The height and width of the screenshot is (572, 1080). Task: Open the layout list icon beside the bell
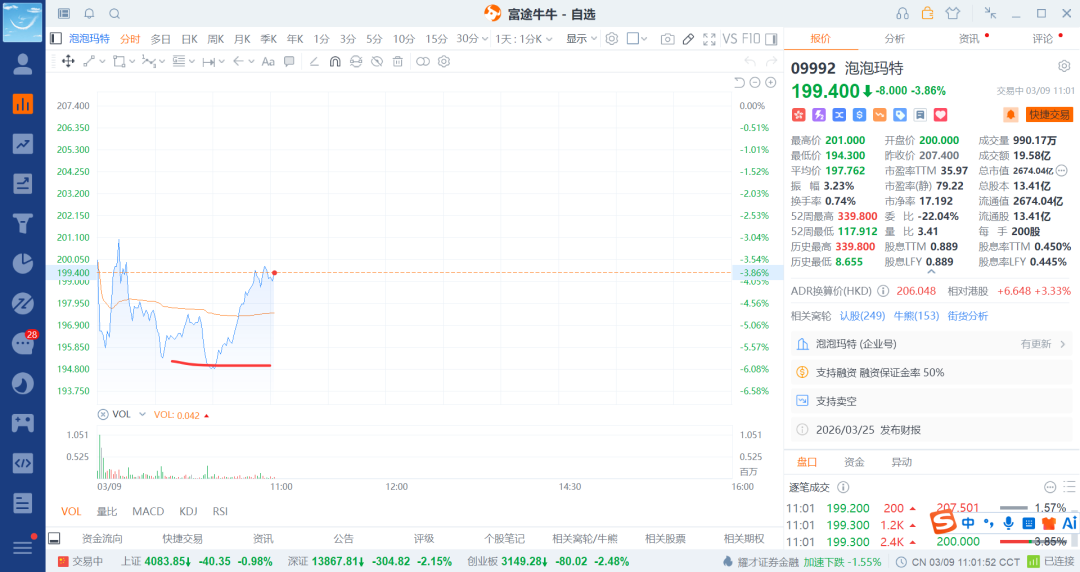click(64, 14)
